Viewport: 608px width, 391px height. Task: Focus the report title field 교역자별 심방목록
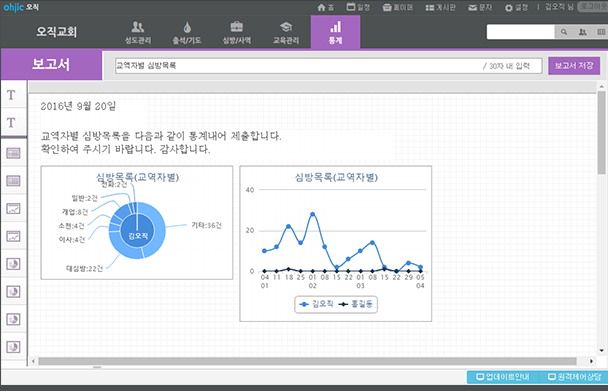click(x=328, y=66)
